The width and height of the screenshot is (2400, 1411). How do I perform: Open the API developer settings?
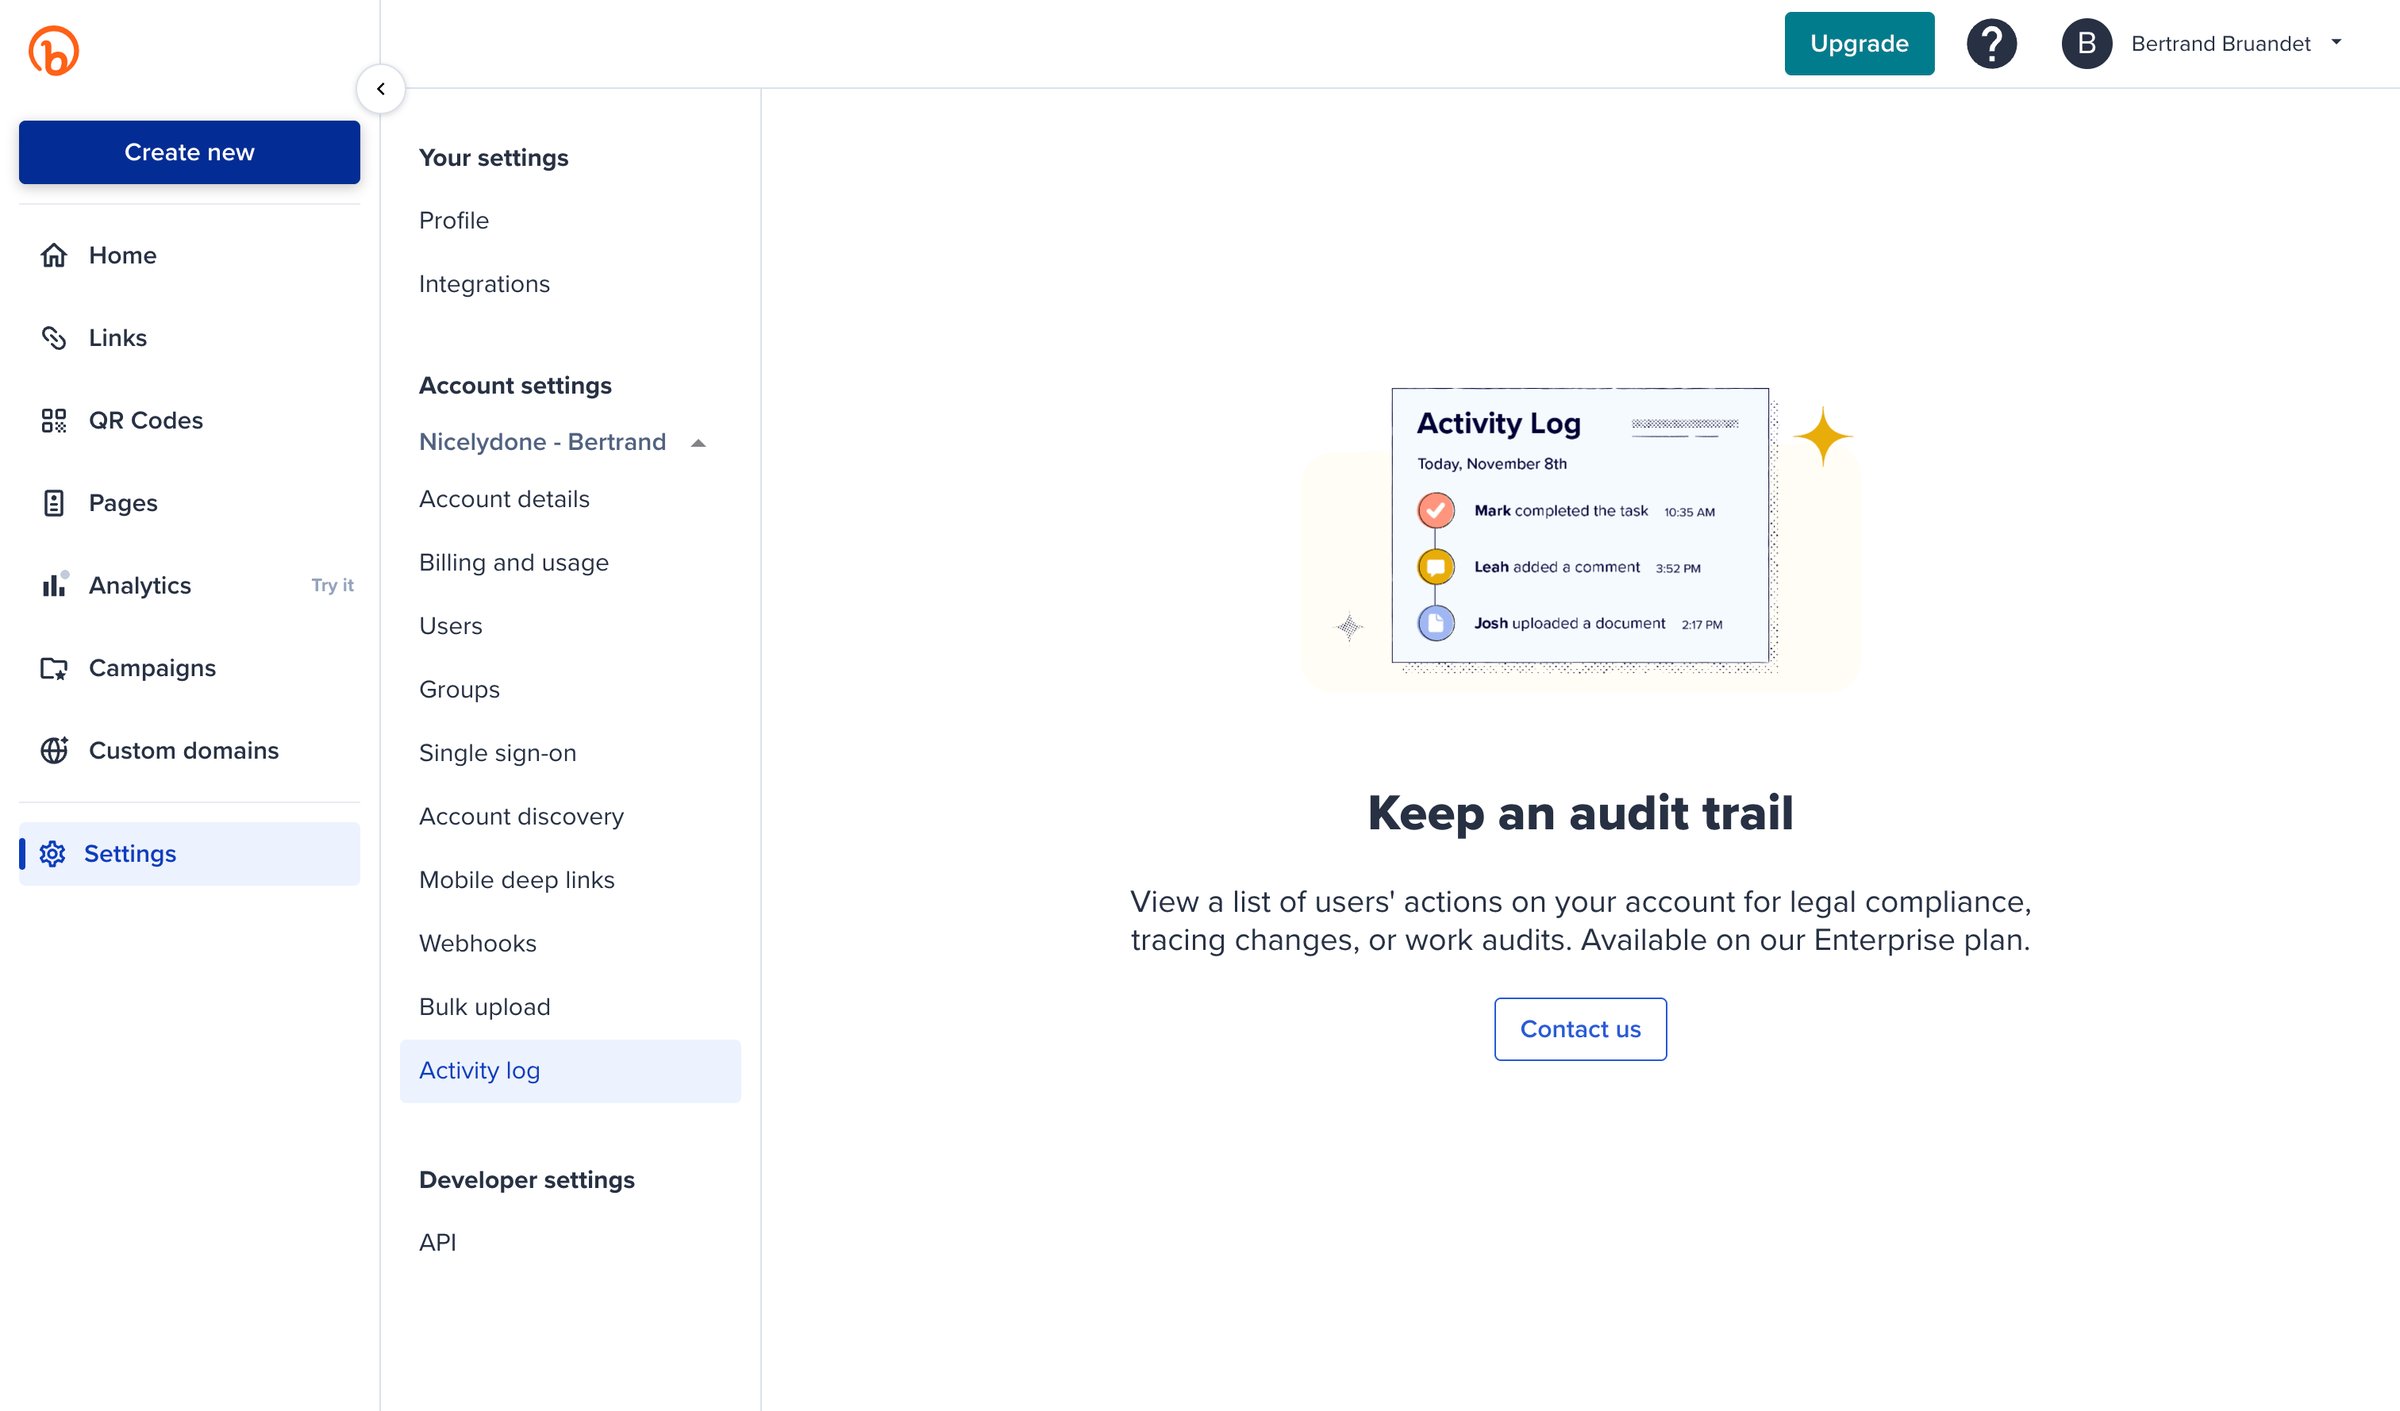click(437, 1243)
